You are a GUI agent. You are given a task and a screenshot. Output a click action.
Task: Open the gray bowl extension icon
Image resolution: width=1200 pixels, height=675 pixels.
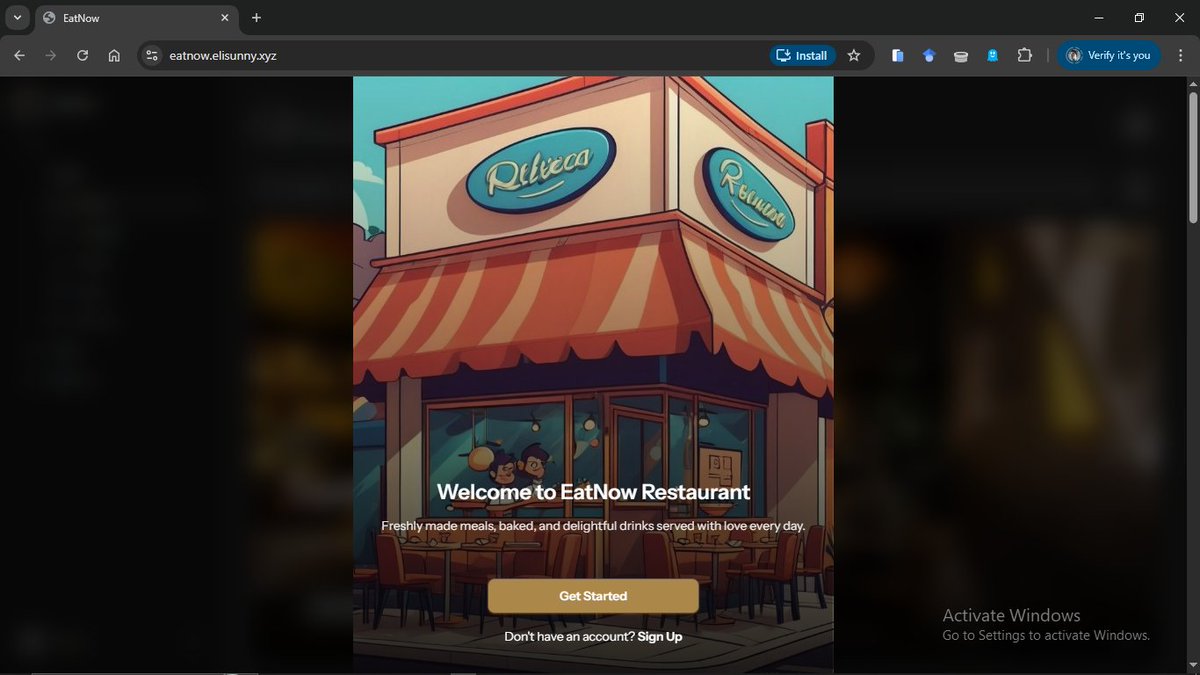[x=961, y=56]
